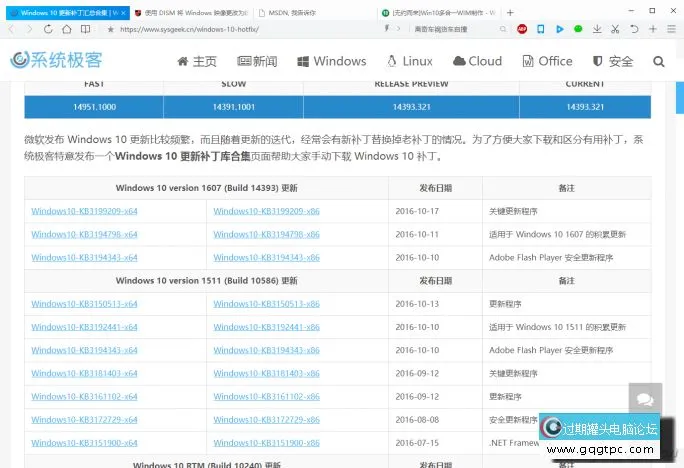Image resolution: width=684 pixels, height=468 pixels.
Task: Download Windows10-KB3161102-x64
Action: pyautogui.click(x=84, y=396)
